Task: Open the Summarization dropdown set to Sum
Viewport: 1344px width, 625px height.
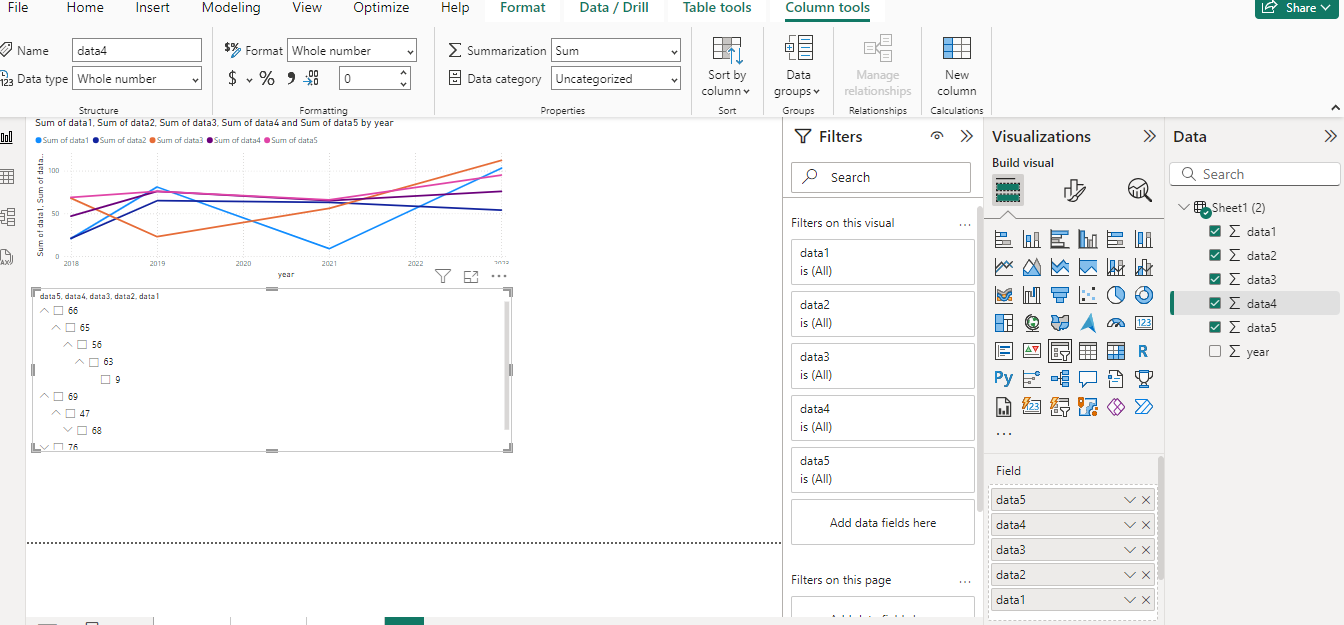Action: coord(616,51)
